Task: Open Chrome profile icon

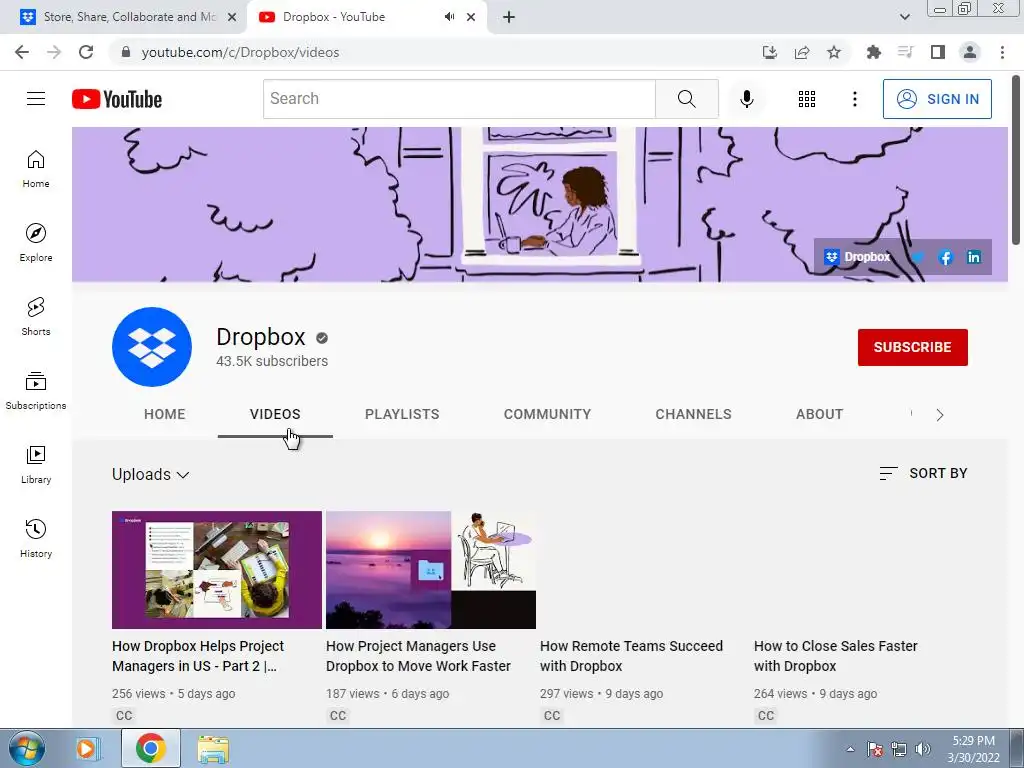Action: point(970,52)
